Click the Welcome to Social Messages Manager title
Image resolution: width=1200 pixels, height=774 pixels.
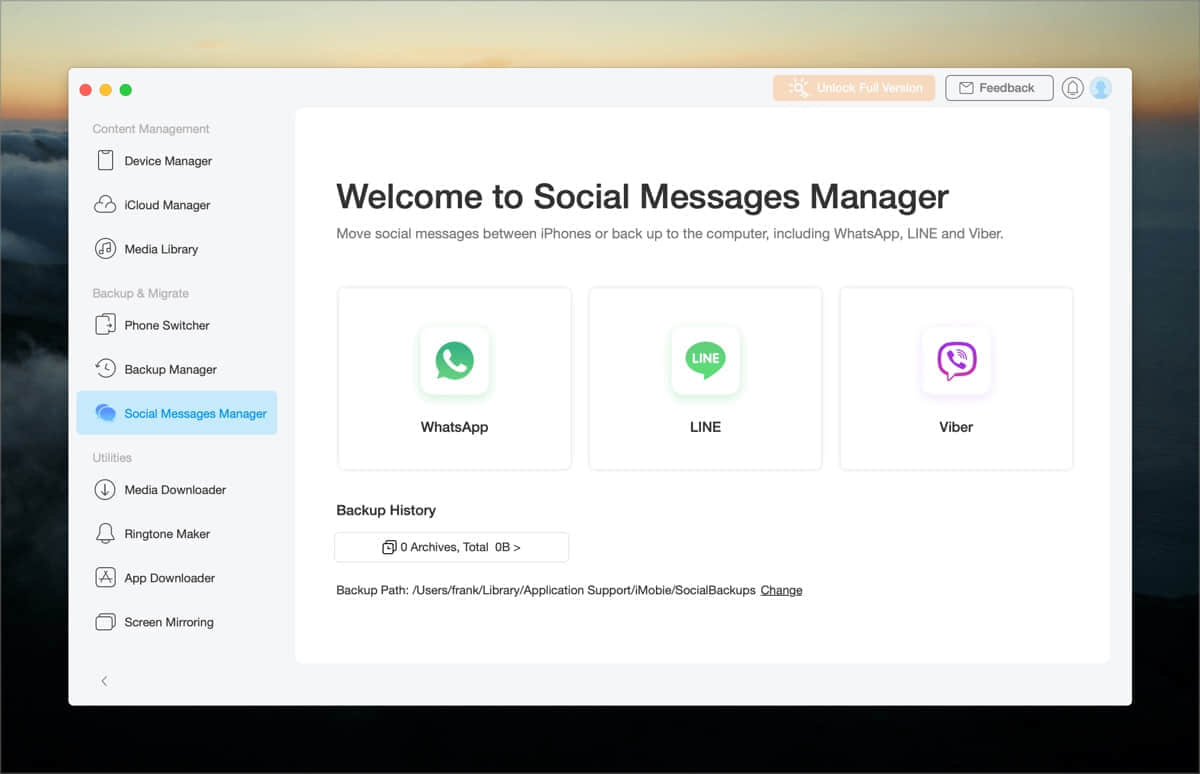point(642,196)
